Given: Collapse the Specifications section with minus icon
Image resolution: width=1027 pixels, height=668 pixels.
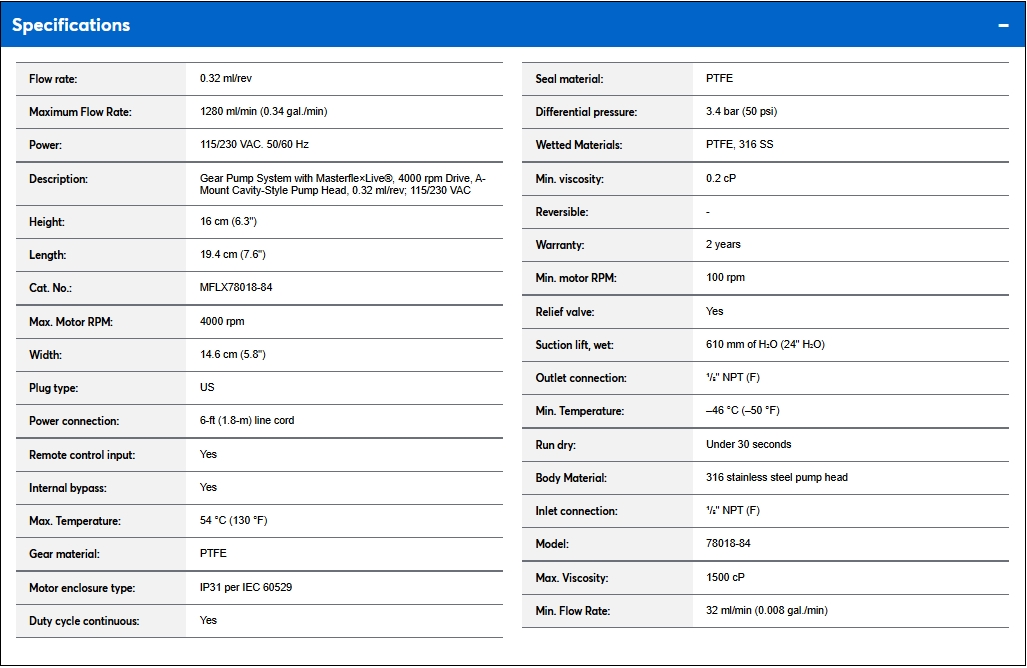Looking at the screenshot, I should (1003, 25).
